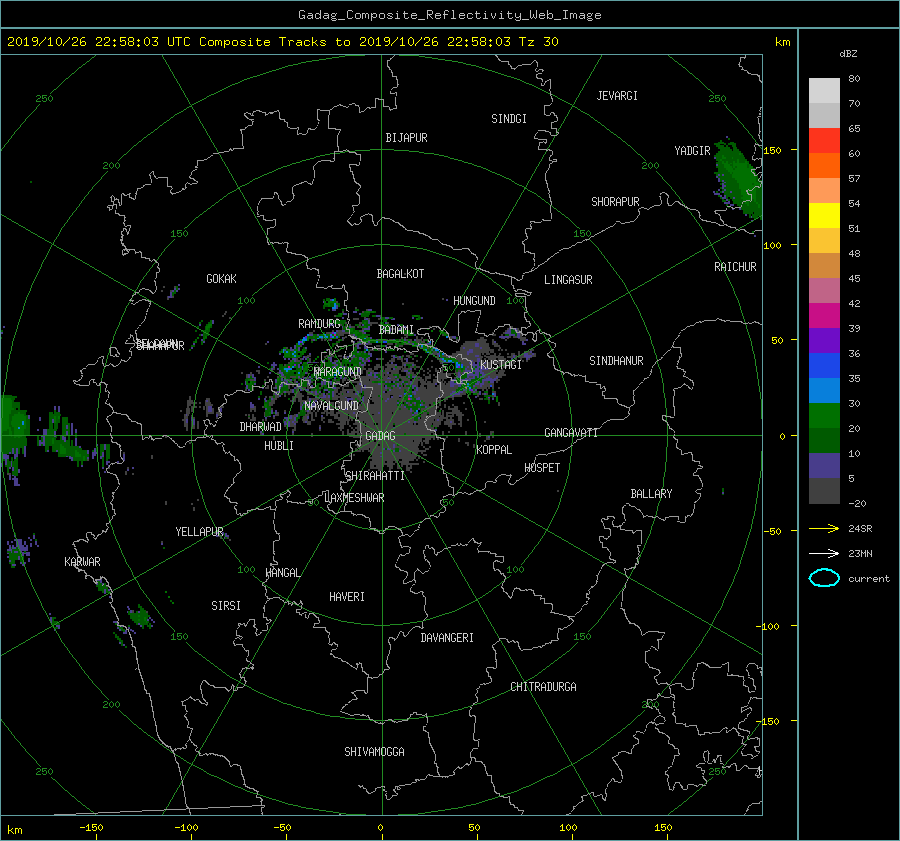Click the RAICHUR city label
The height and width of the screenshot is (841, 900).
[x=735, y=266]
